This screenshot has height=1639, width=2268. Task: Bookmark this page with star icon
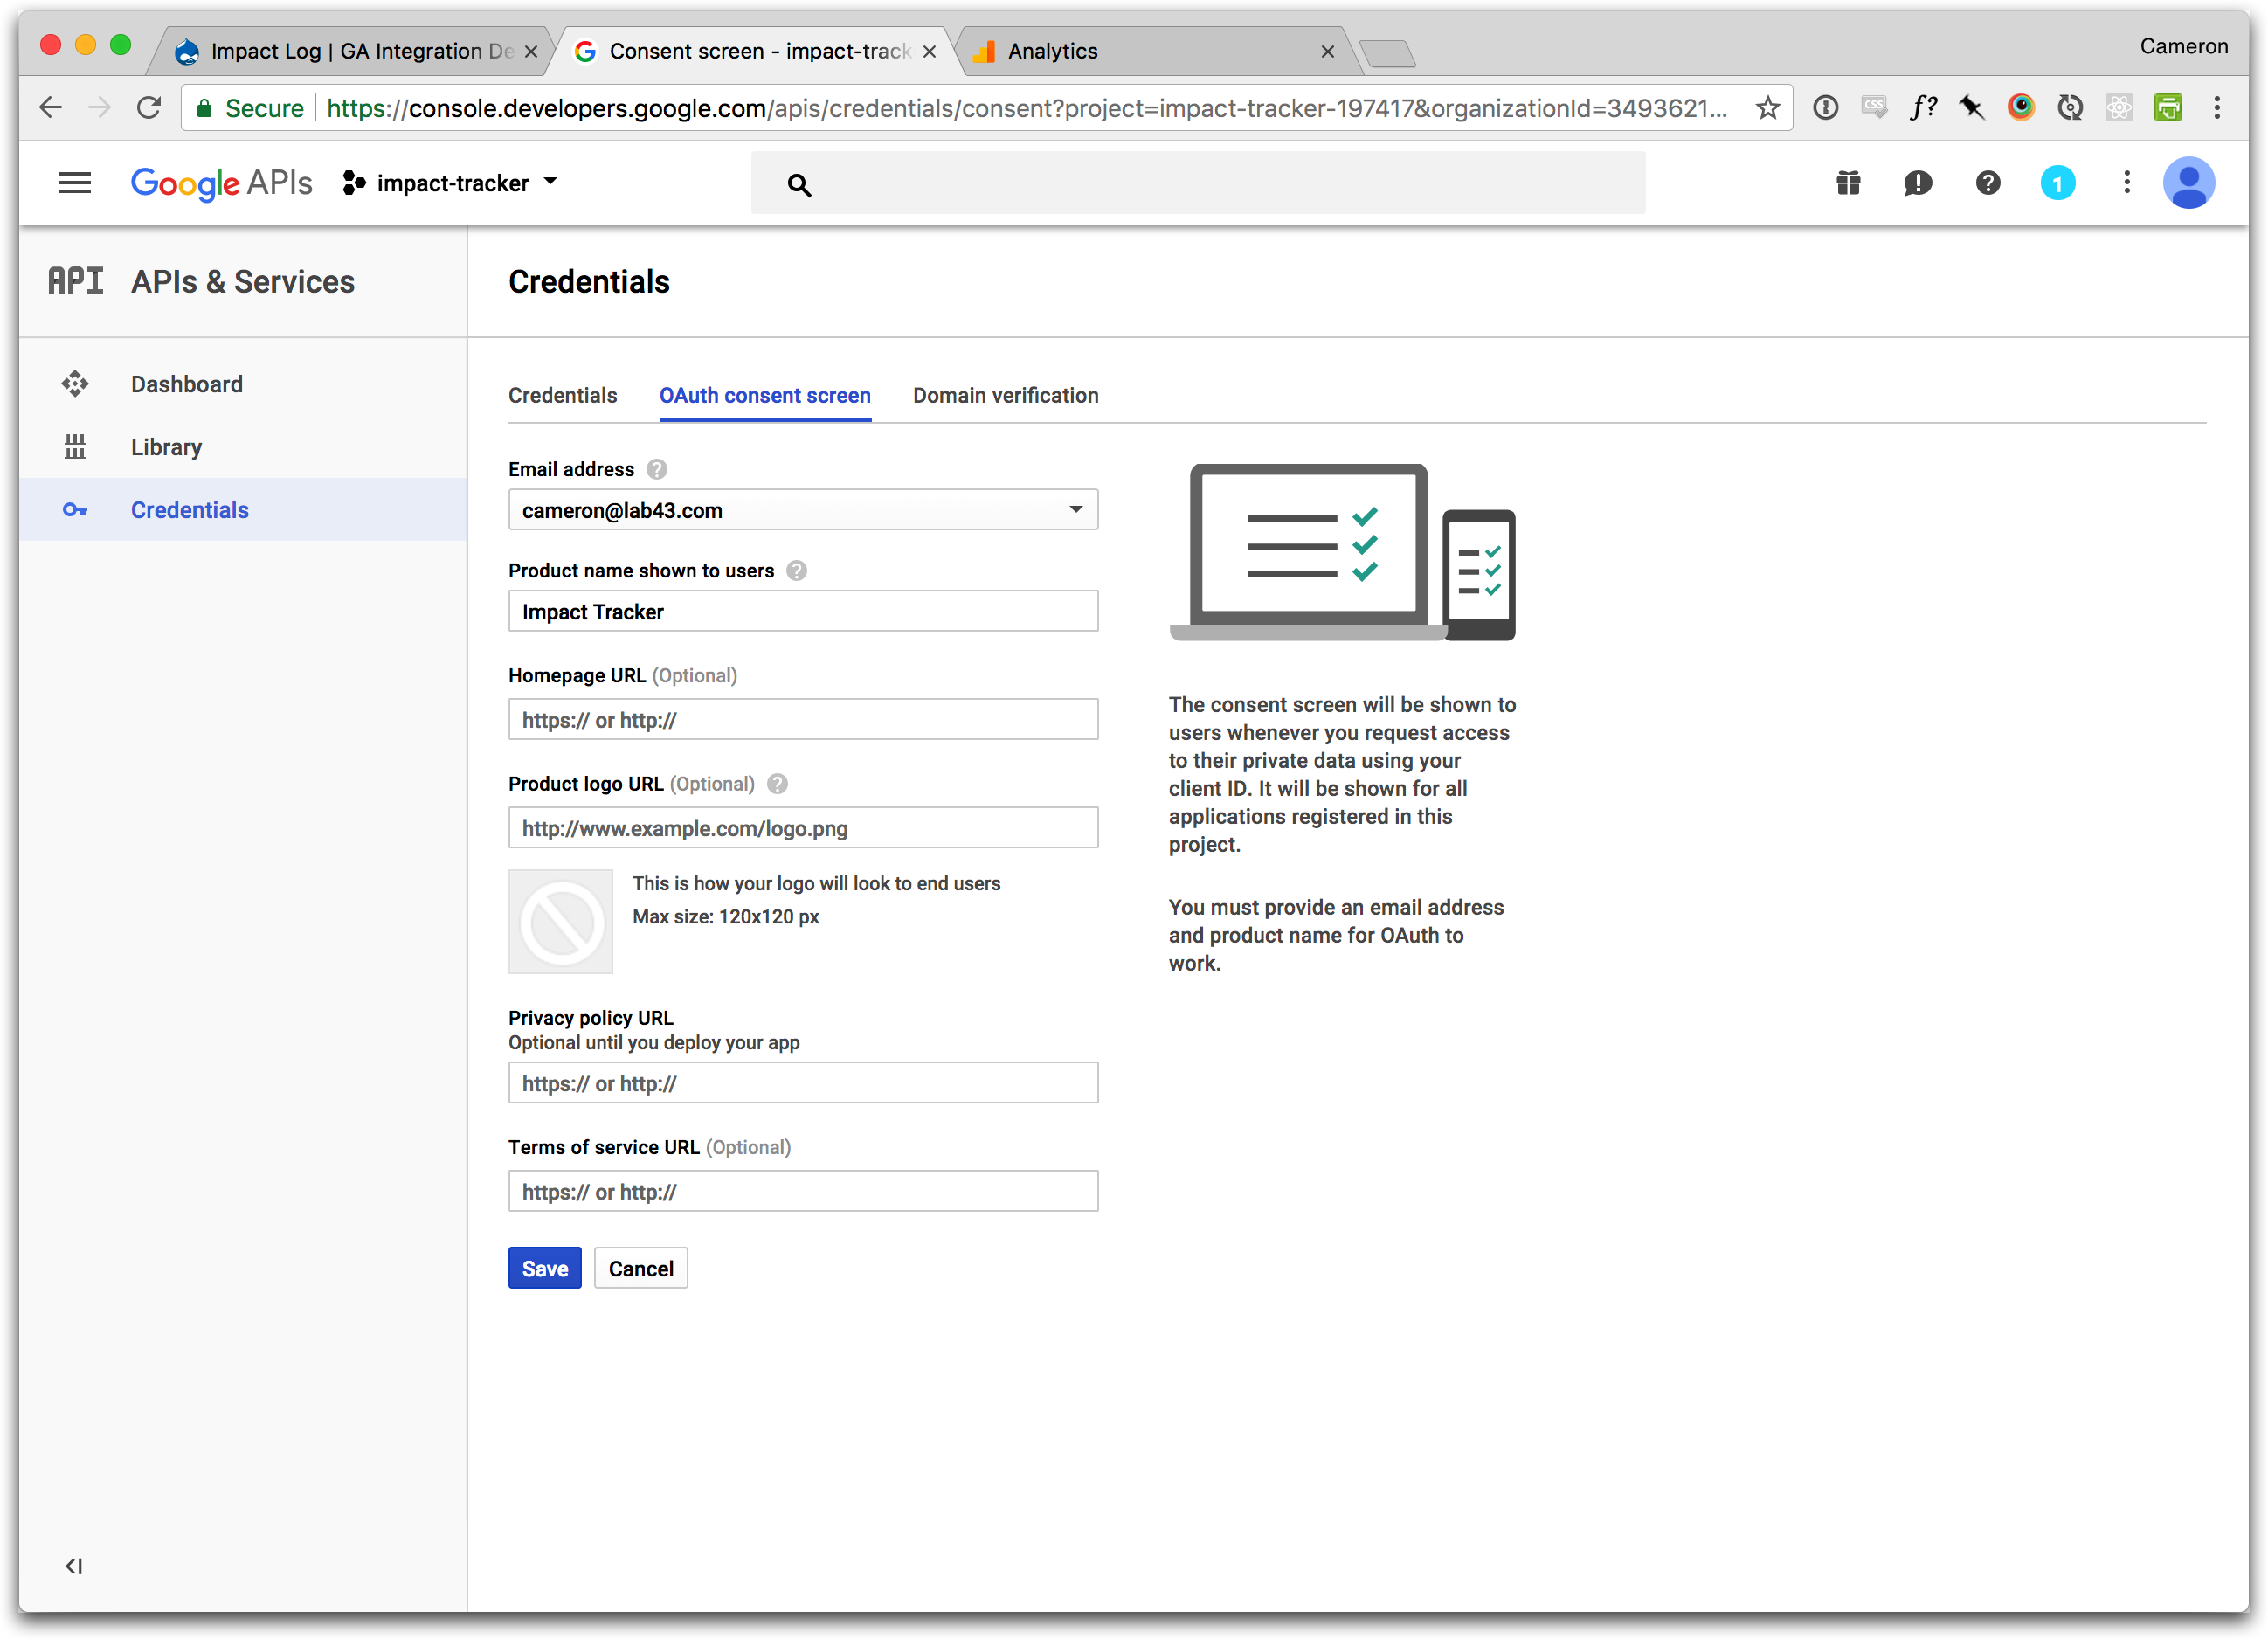1767,108
